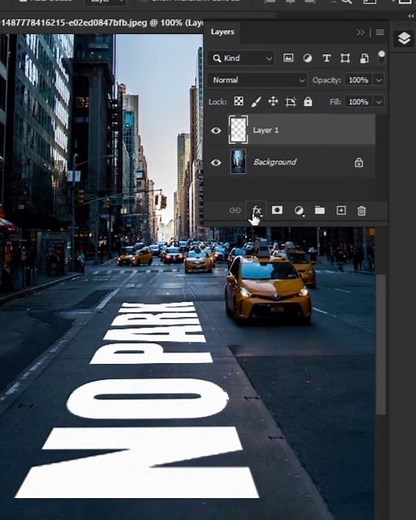Filter for smart objects icon

coord(364,58)
